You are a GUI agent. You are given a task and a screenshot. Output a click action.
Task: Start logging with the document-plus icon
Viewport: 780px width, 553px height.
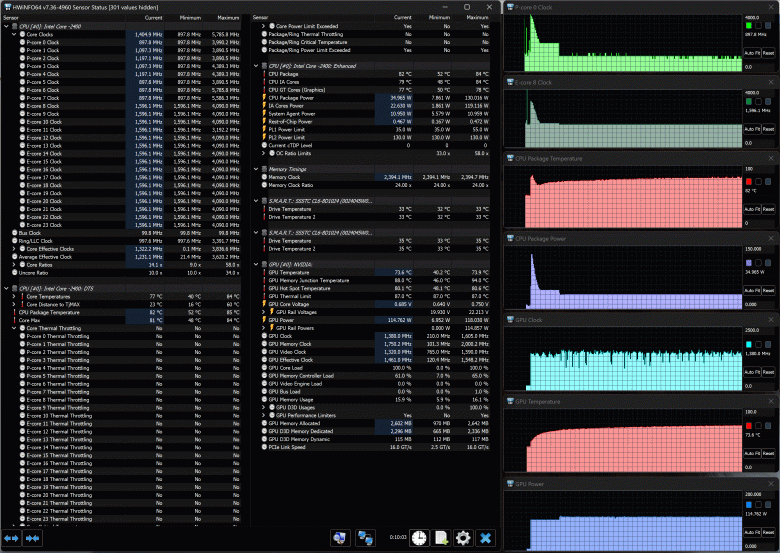click(x=441, y=538)
